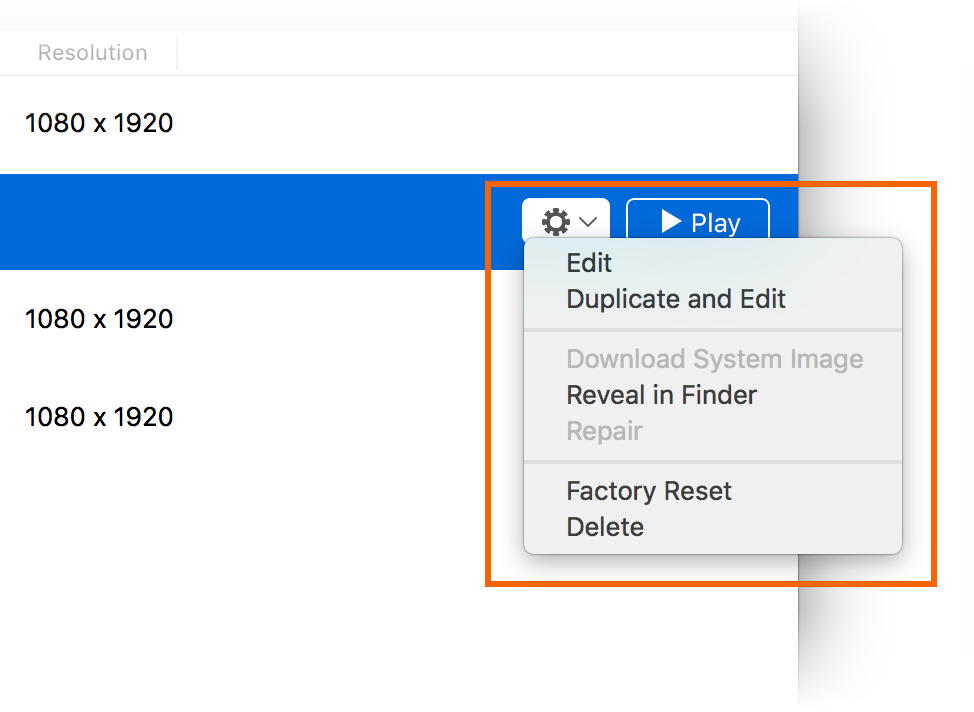Click the Resolution column header
The width and height of the screenshot is (974, 712).
pos(91,52)
